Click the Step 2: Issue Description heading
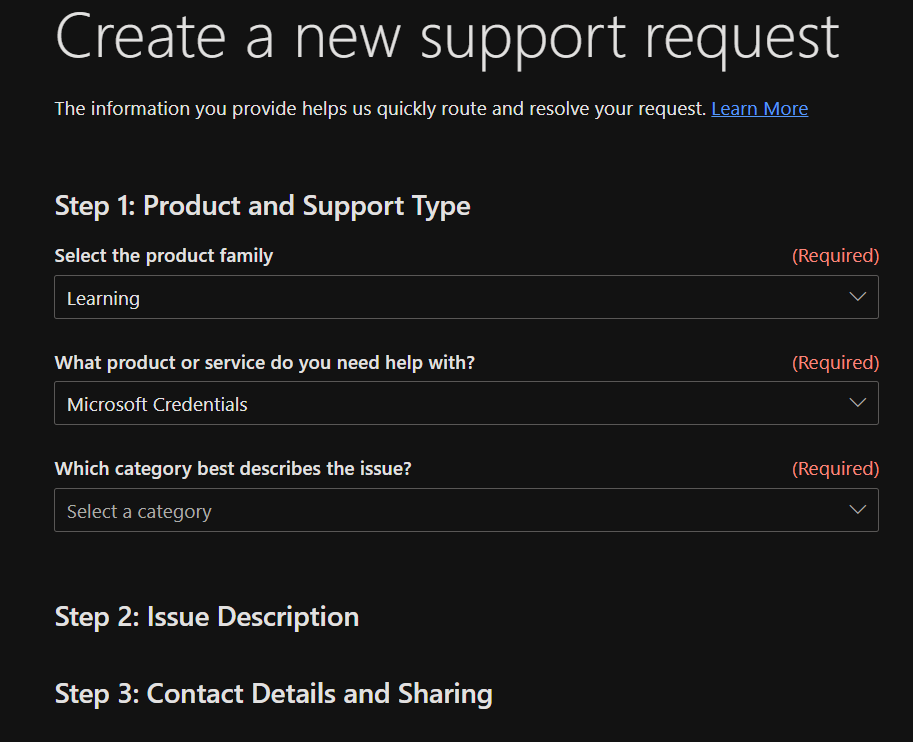This screenshot has height=742, width=913. 207,617
